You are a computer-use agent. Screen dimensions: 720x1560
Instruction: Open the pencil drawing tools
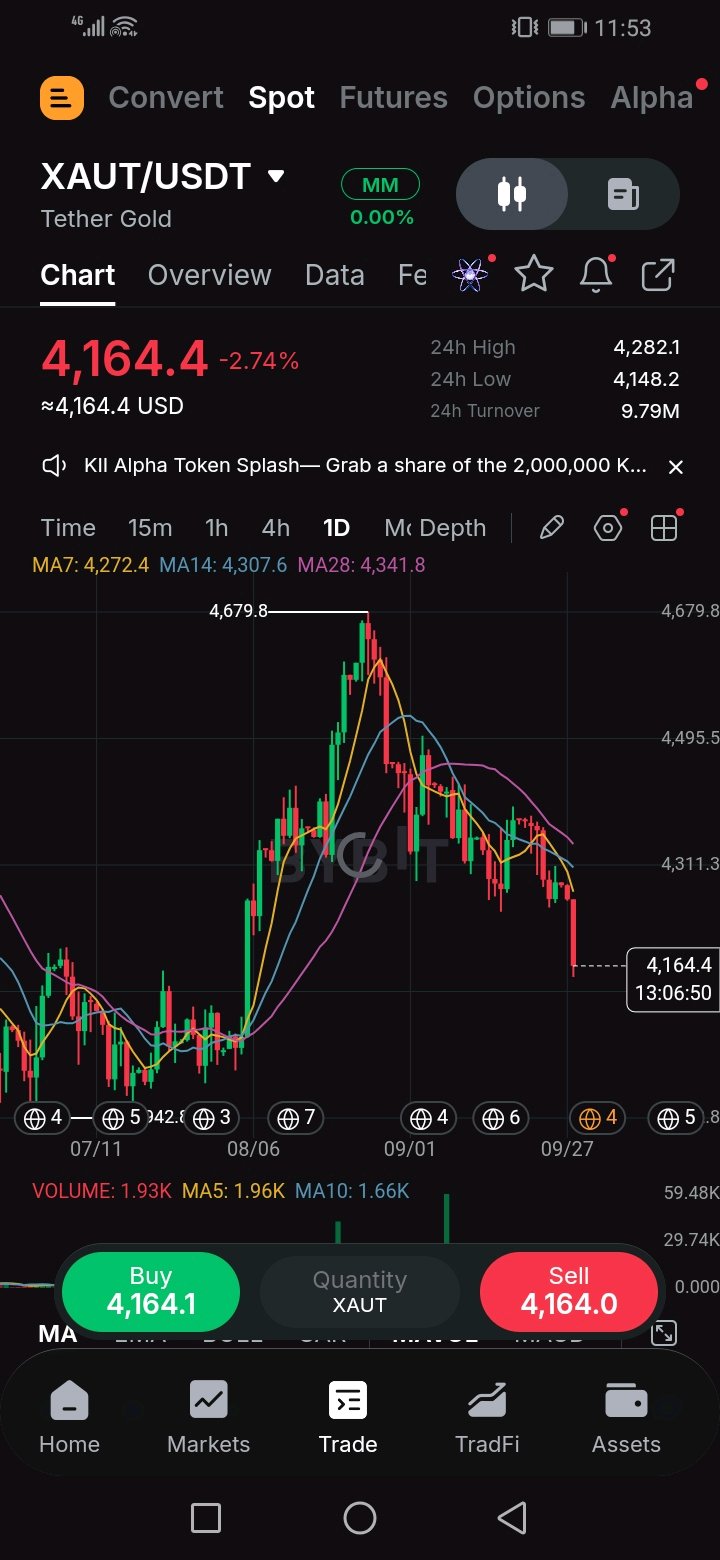pos(551,528)
